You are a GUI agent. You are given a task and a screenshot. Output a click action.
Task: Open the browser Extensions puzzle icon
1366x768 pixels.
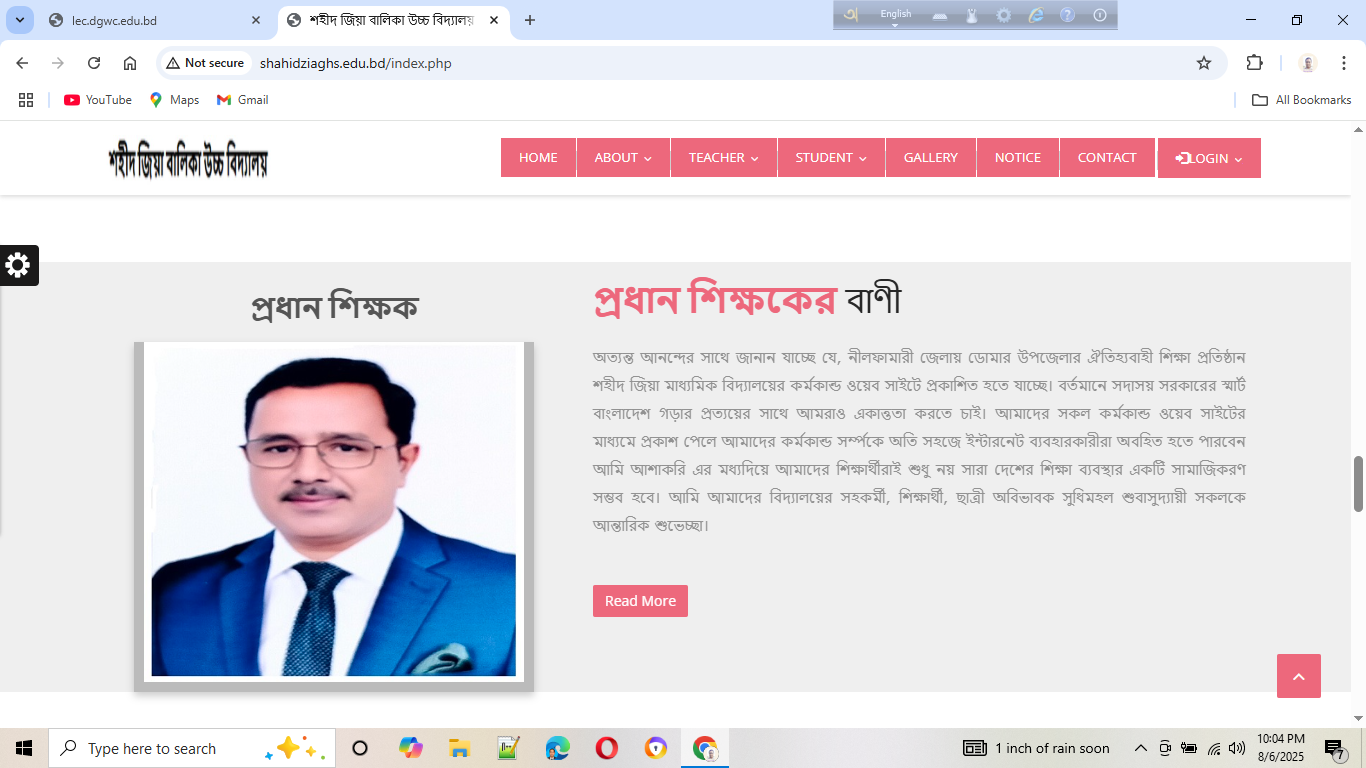pos(1254,63)
